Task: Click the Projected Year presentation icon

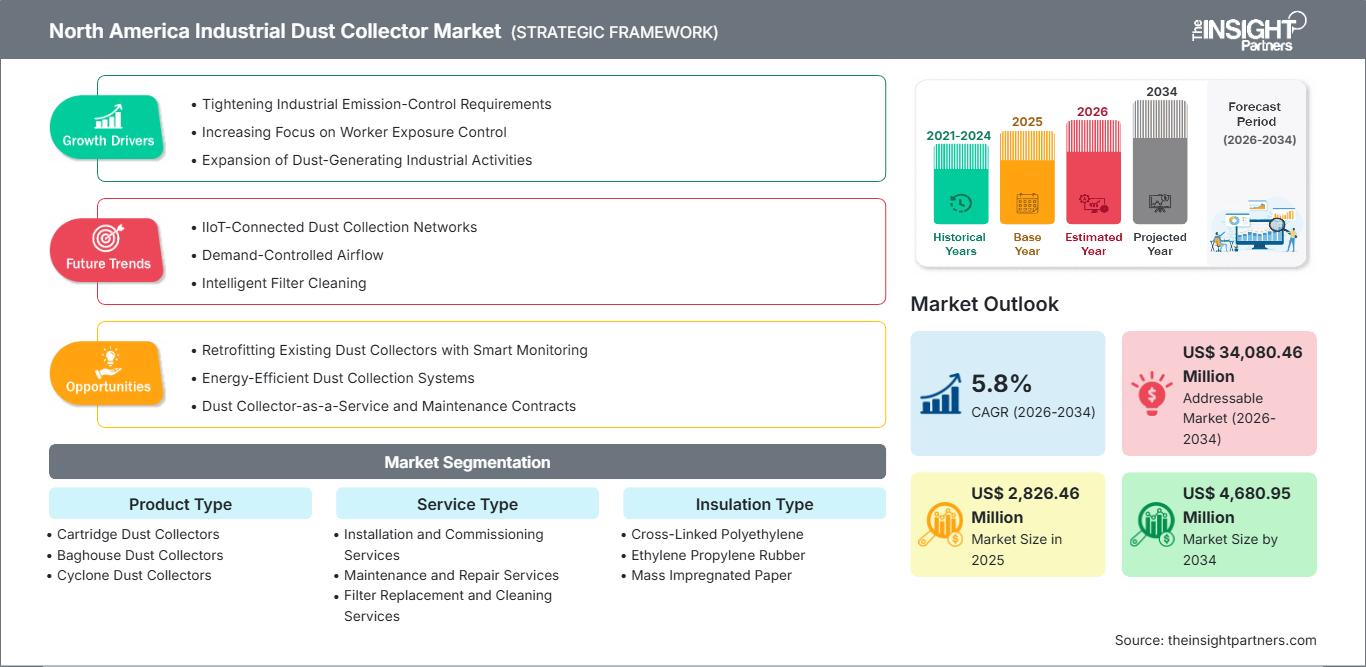Action: (x=1160, y=204)
